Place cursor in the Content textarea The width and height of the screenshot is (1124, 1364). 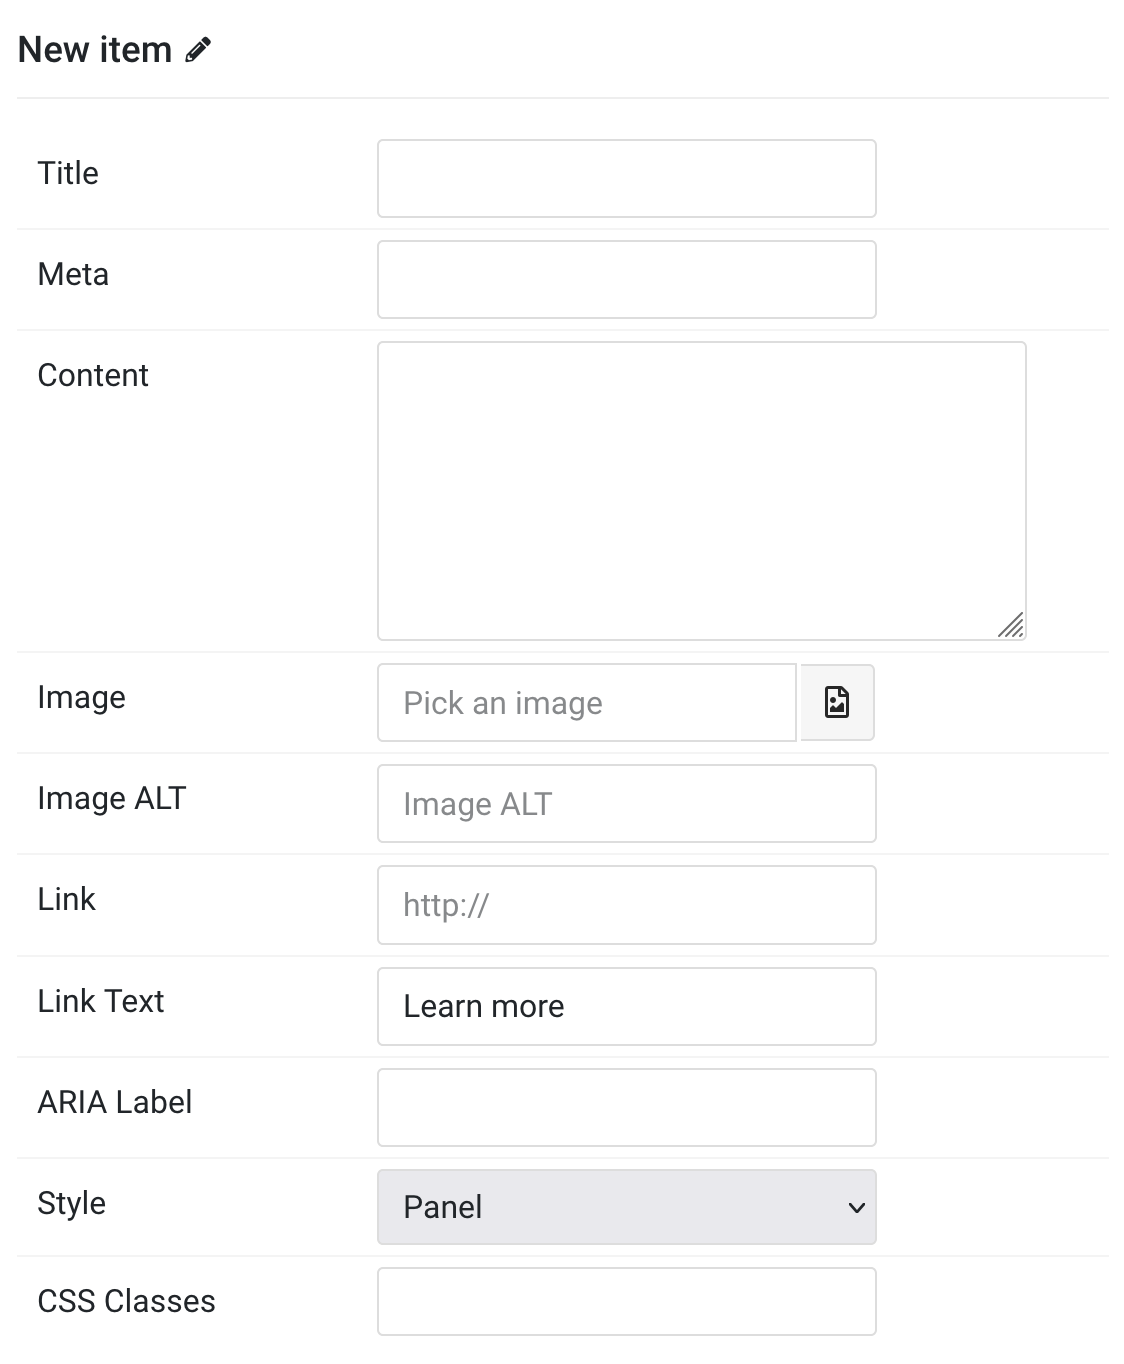pyautogui.click(x=702, y=491)
